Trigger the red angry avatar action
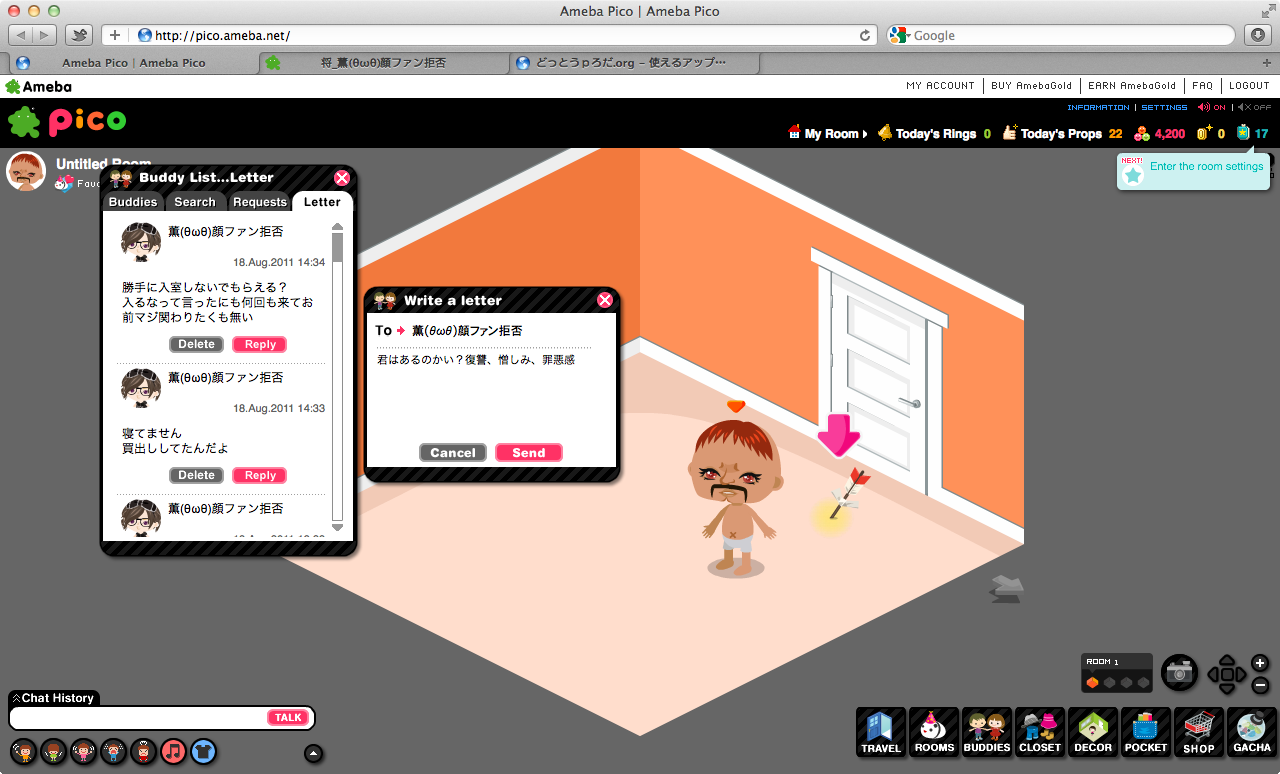1280x774 pixels. [144, 751]
